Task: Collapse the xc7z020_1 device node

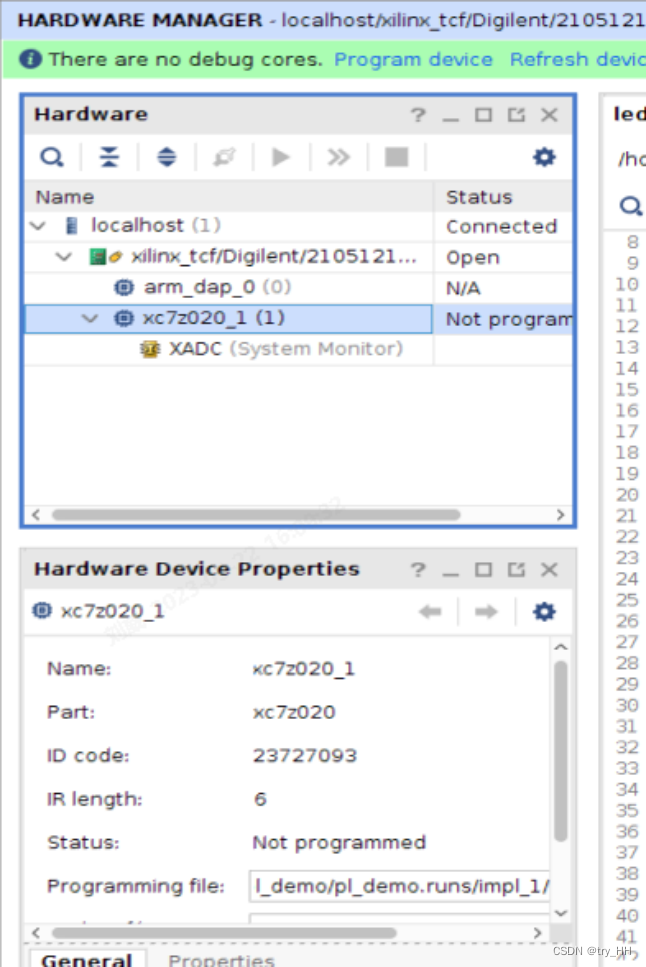Action: coord(90,318)
